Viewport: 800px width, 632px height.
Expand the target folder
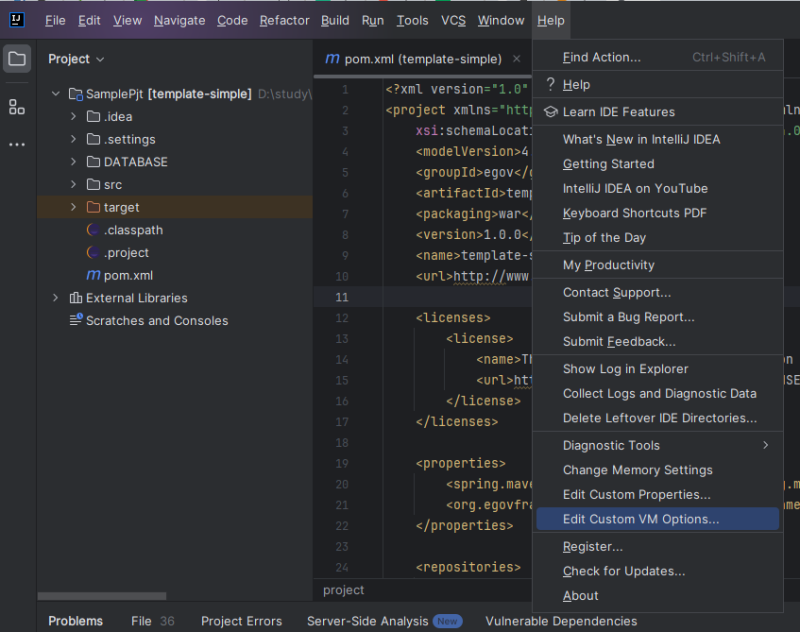[73, 207]
